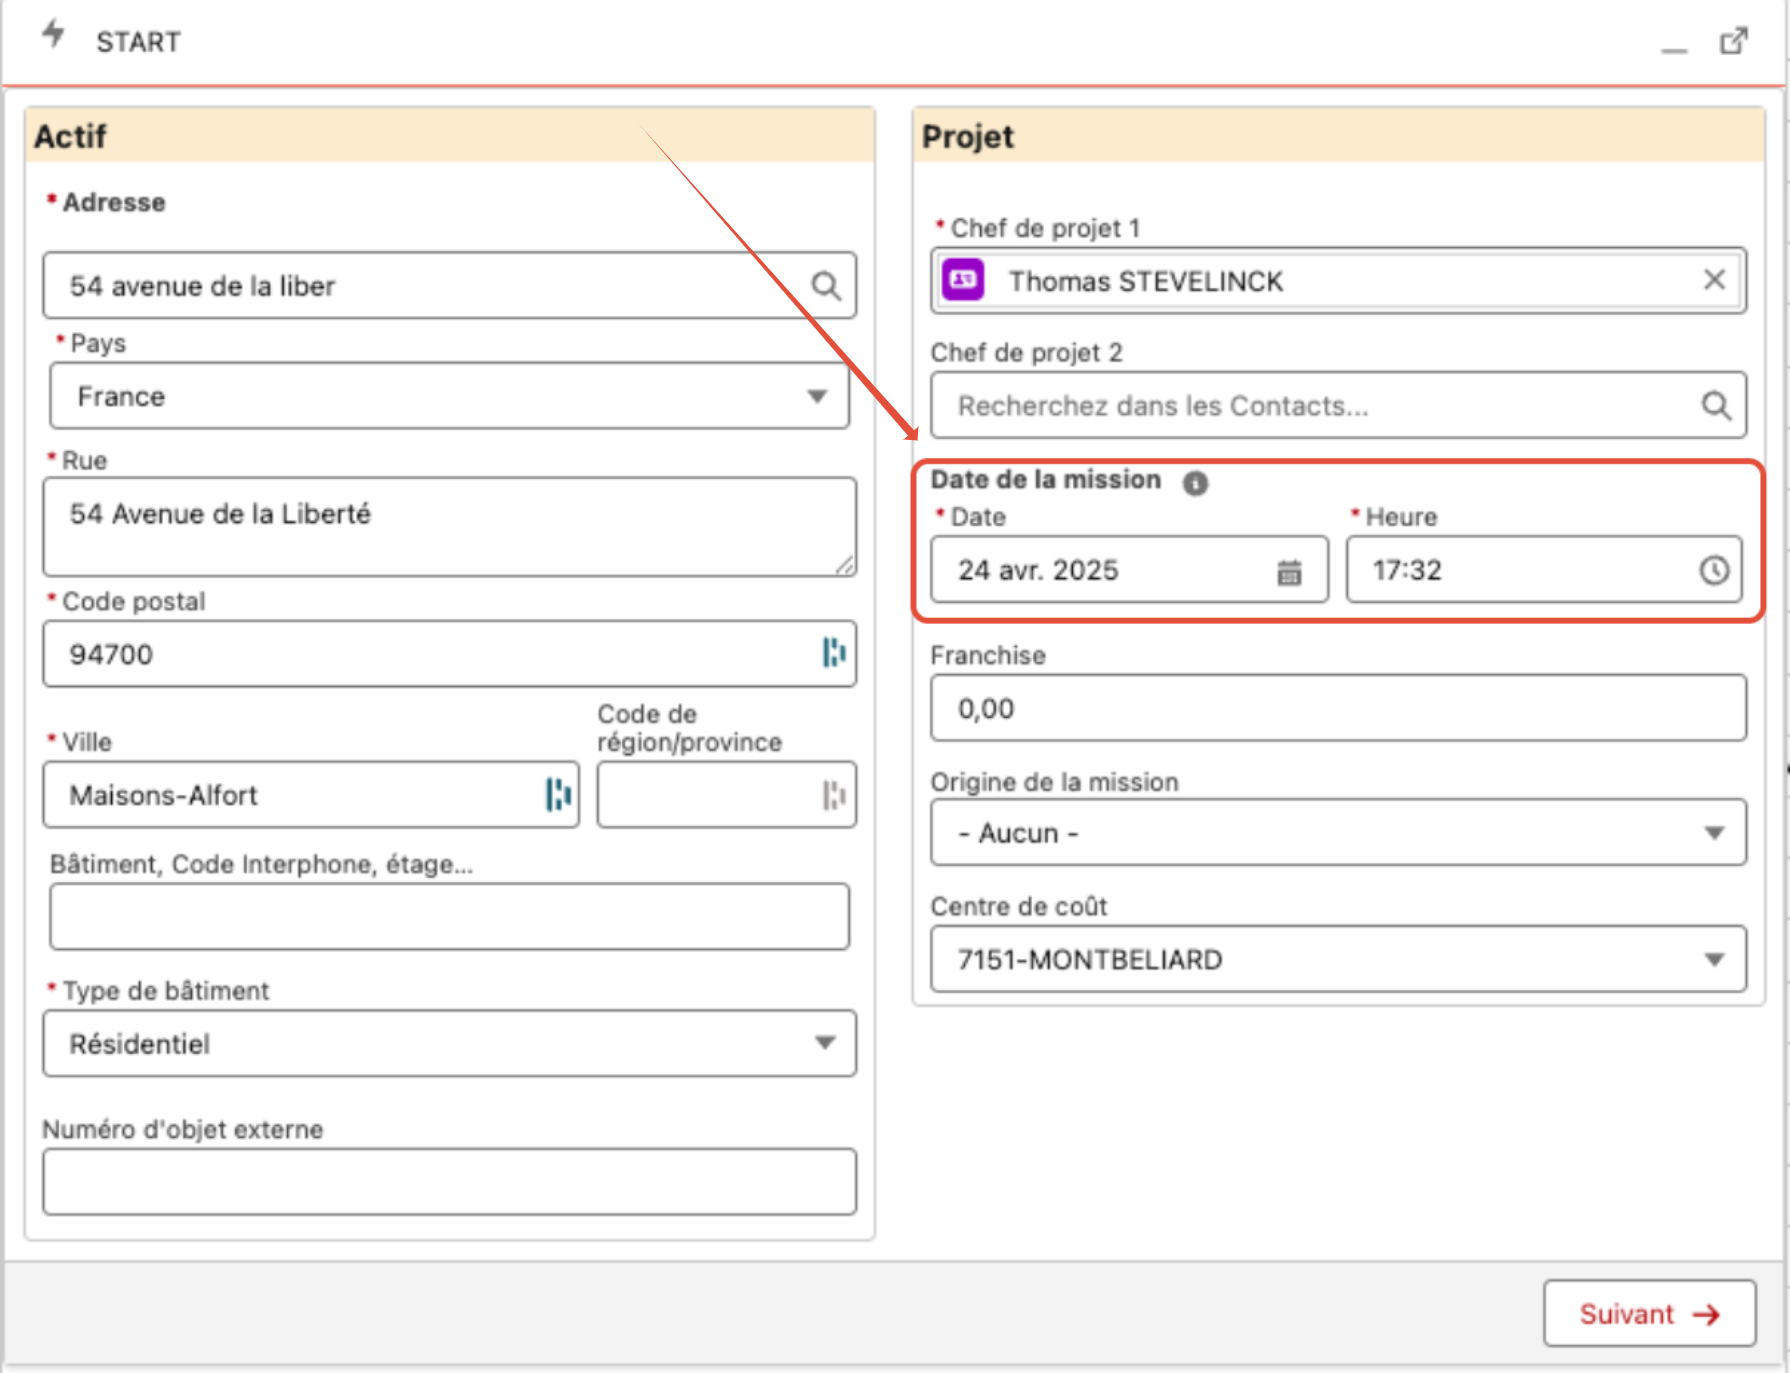Image resolution: width=1790 pixels, height=1373 pixels.
Task: Minimize the START panel
Action: coord(1674,49)
